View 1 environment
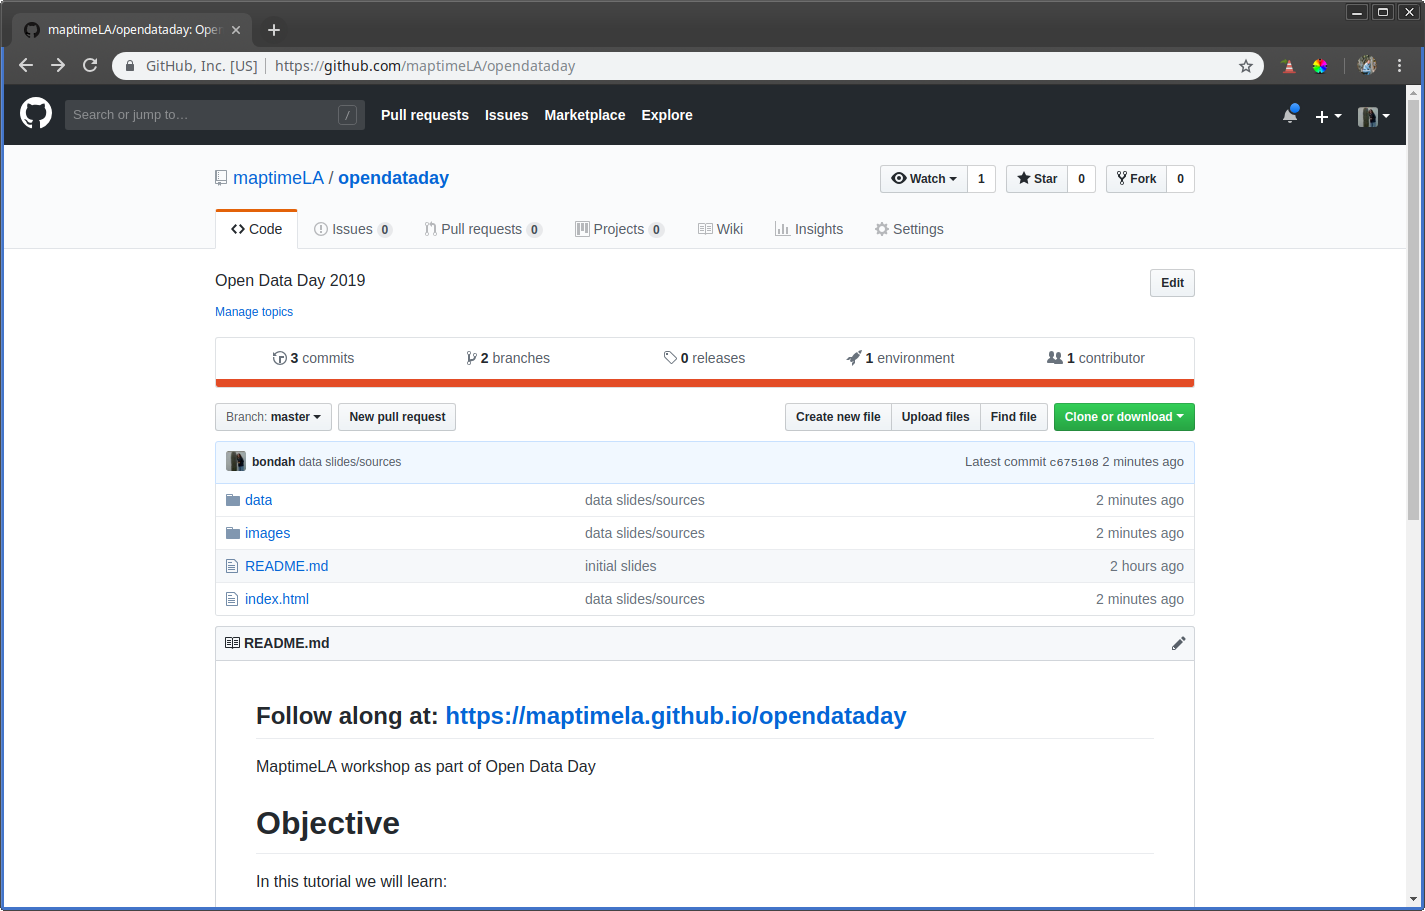This screenshot has width=1425, height=911. 900,358
